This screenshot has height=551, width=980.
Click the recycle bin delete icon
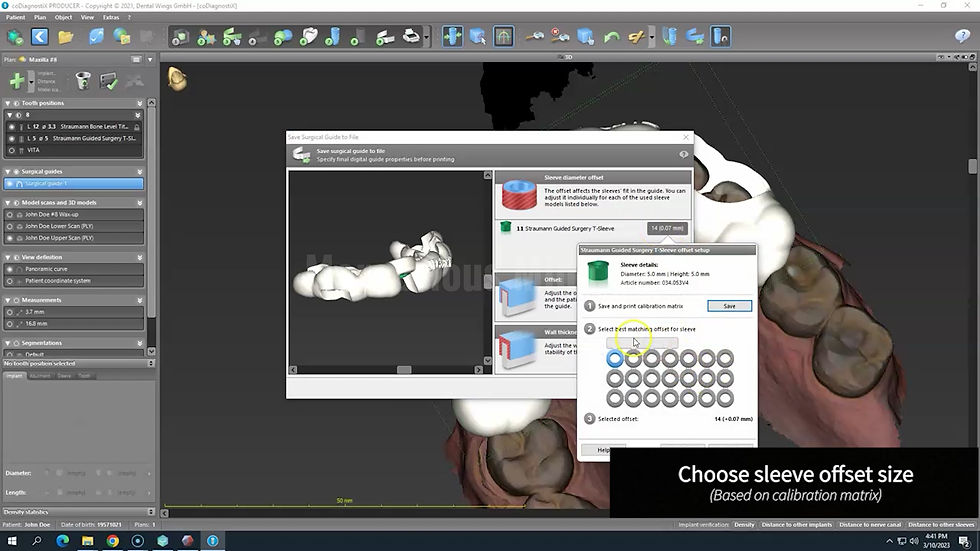pos(82,81)
